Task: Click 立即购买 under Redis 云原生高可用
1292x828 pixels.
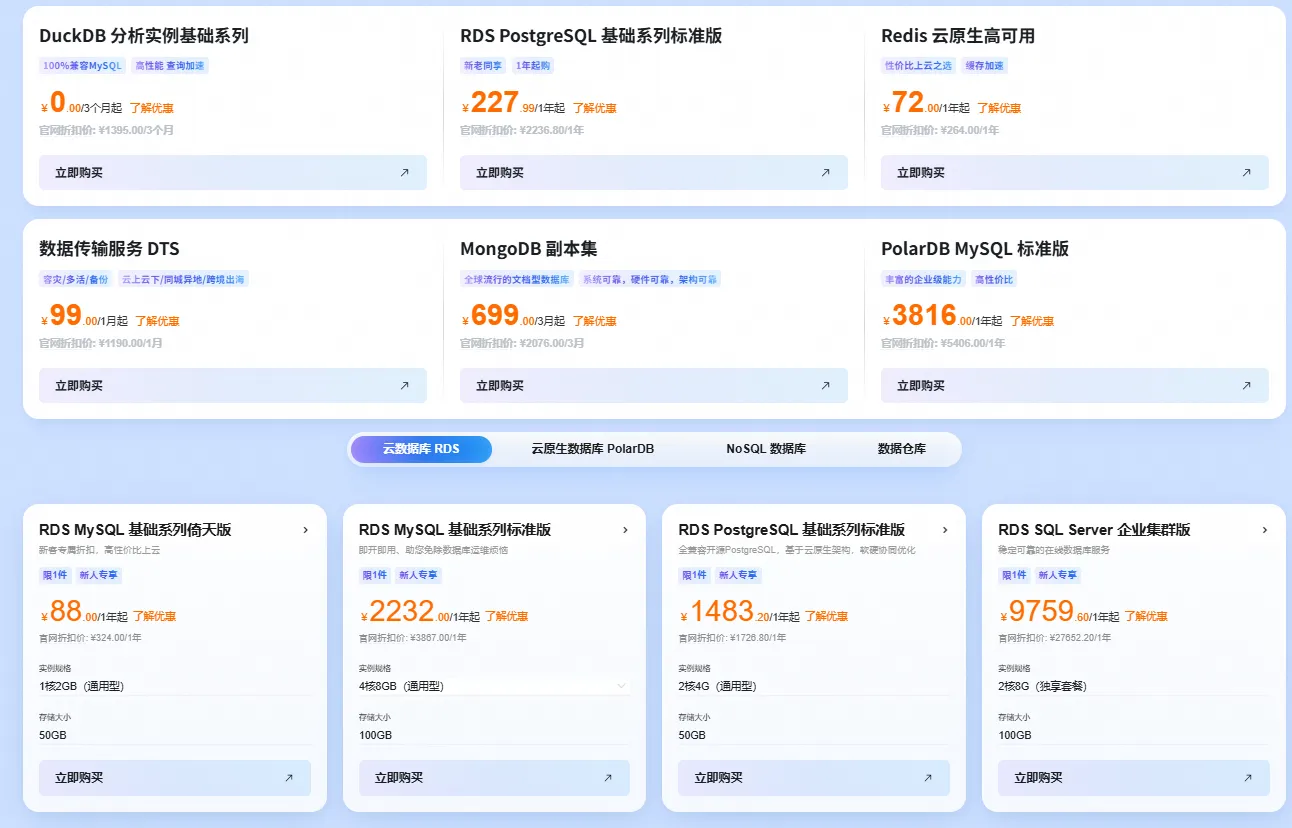Action: (1075, 172)
